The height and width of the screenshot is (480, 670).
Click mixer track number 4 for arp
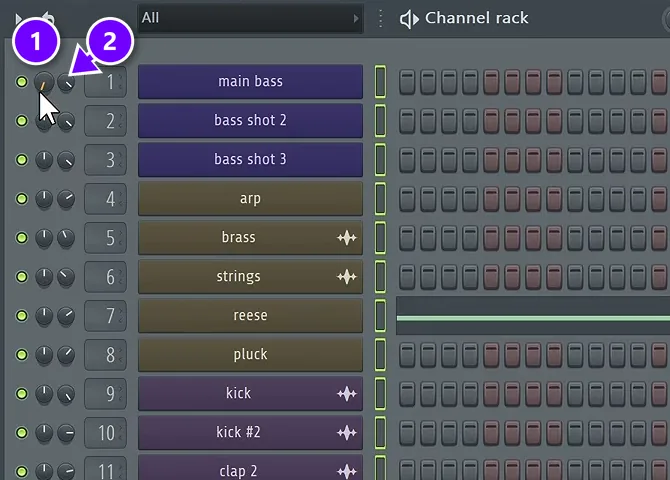(x=106, y=199)
